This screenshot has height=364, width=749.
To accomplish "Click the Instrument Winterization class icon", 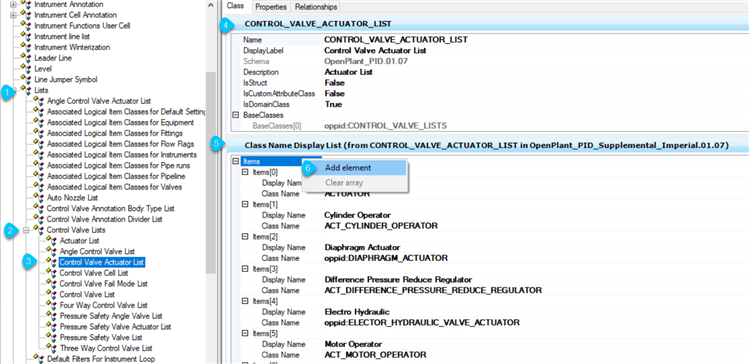I will (27, 47).
